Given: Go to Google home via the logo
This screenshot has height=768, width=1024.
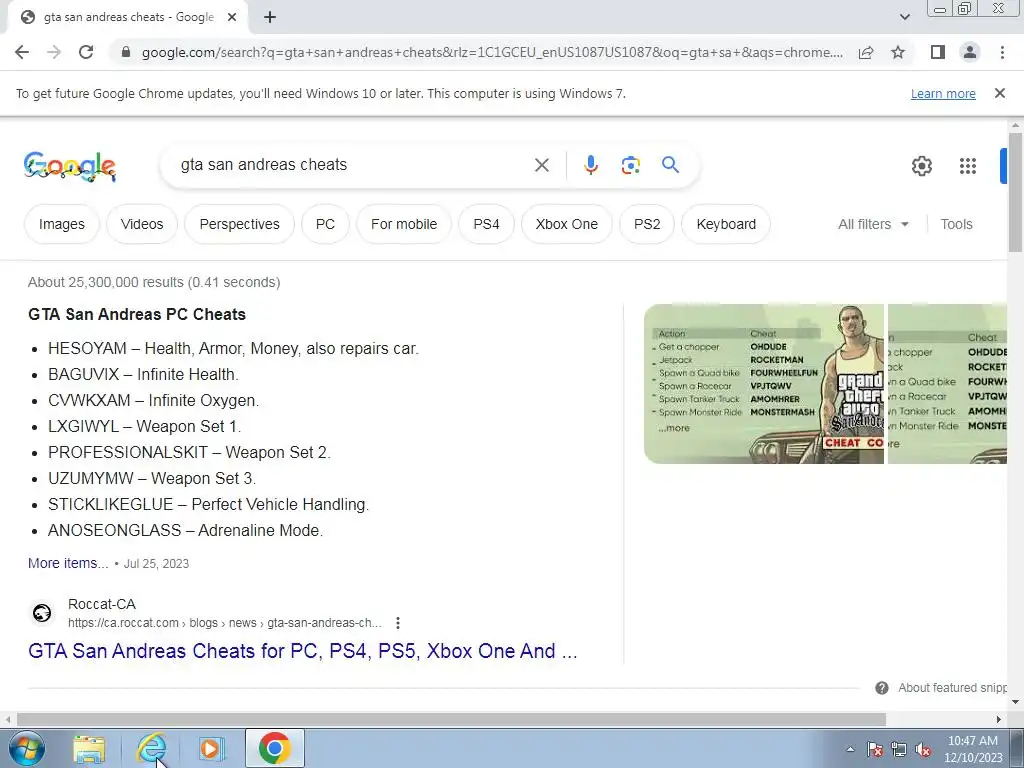Looking at the screenshot, I should [70, 166].
